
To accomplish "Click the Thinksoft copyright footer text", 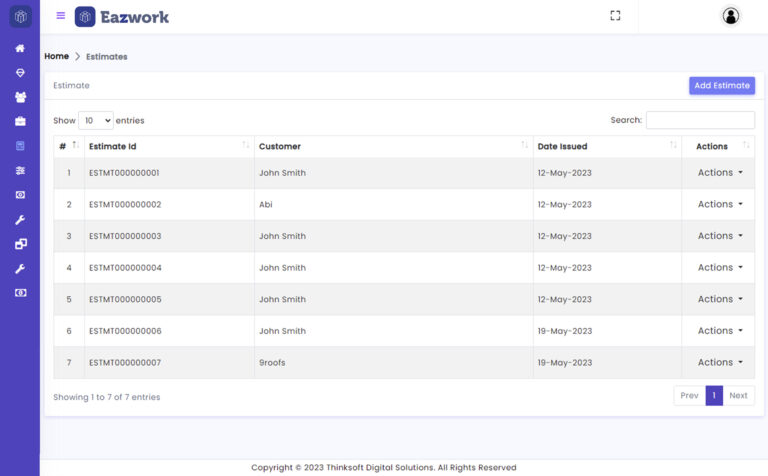I will coord(384,468).
